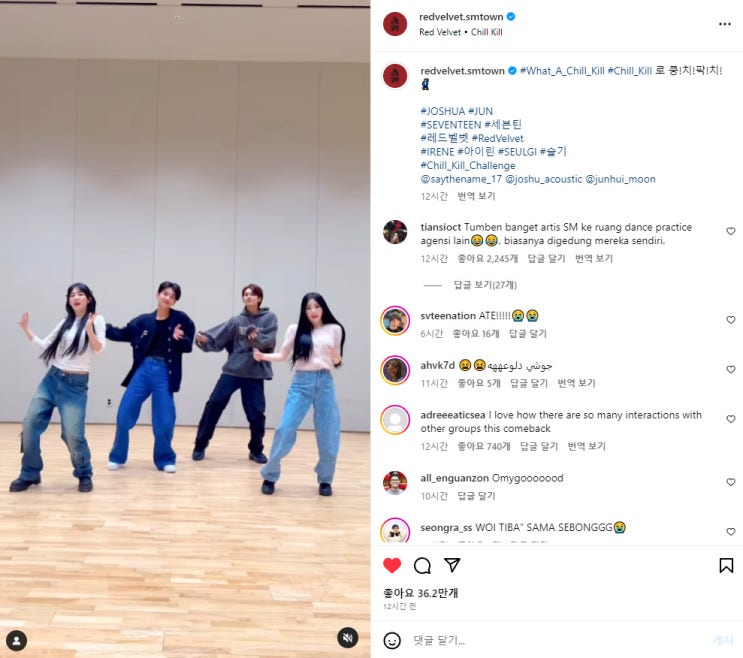Show tagged people icon on video
743x658 pixels.
[17, 641]
